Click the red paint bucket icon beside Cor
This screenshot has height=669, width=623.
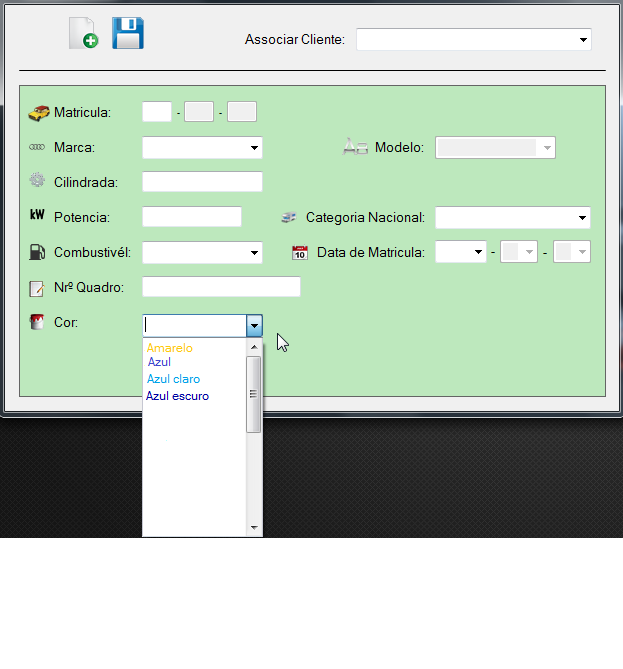click(x=37, y=322)
